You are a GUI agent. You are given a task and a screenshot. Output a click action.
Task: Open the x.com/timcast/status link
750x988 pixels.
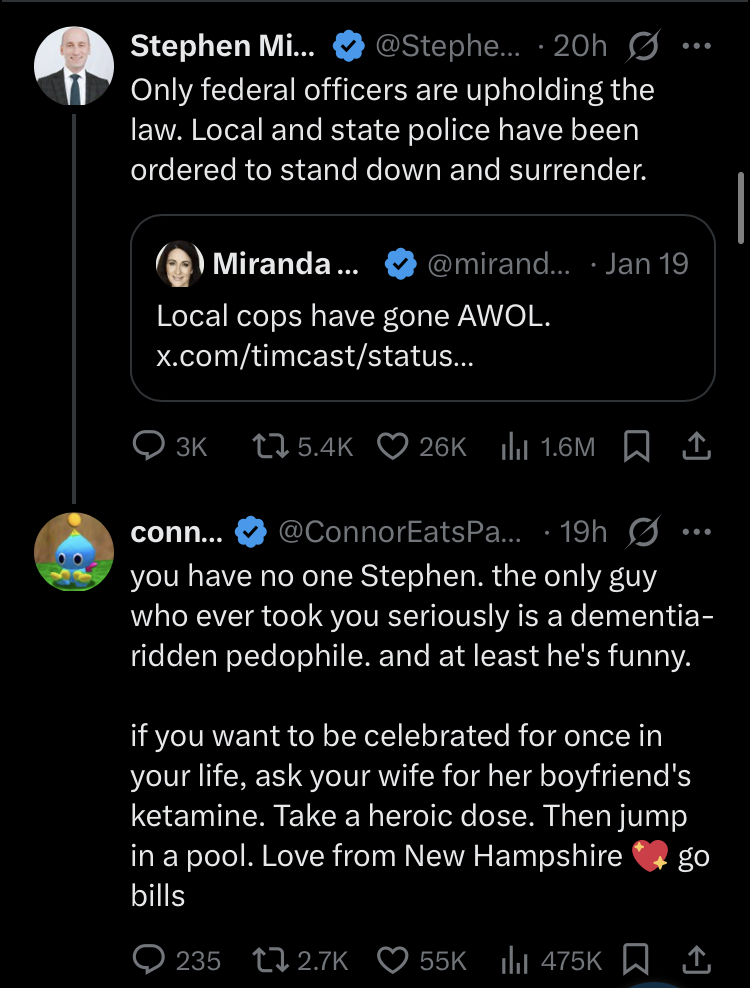click(314, 356)
